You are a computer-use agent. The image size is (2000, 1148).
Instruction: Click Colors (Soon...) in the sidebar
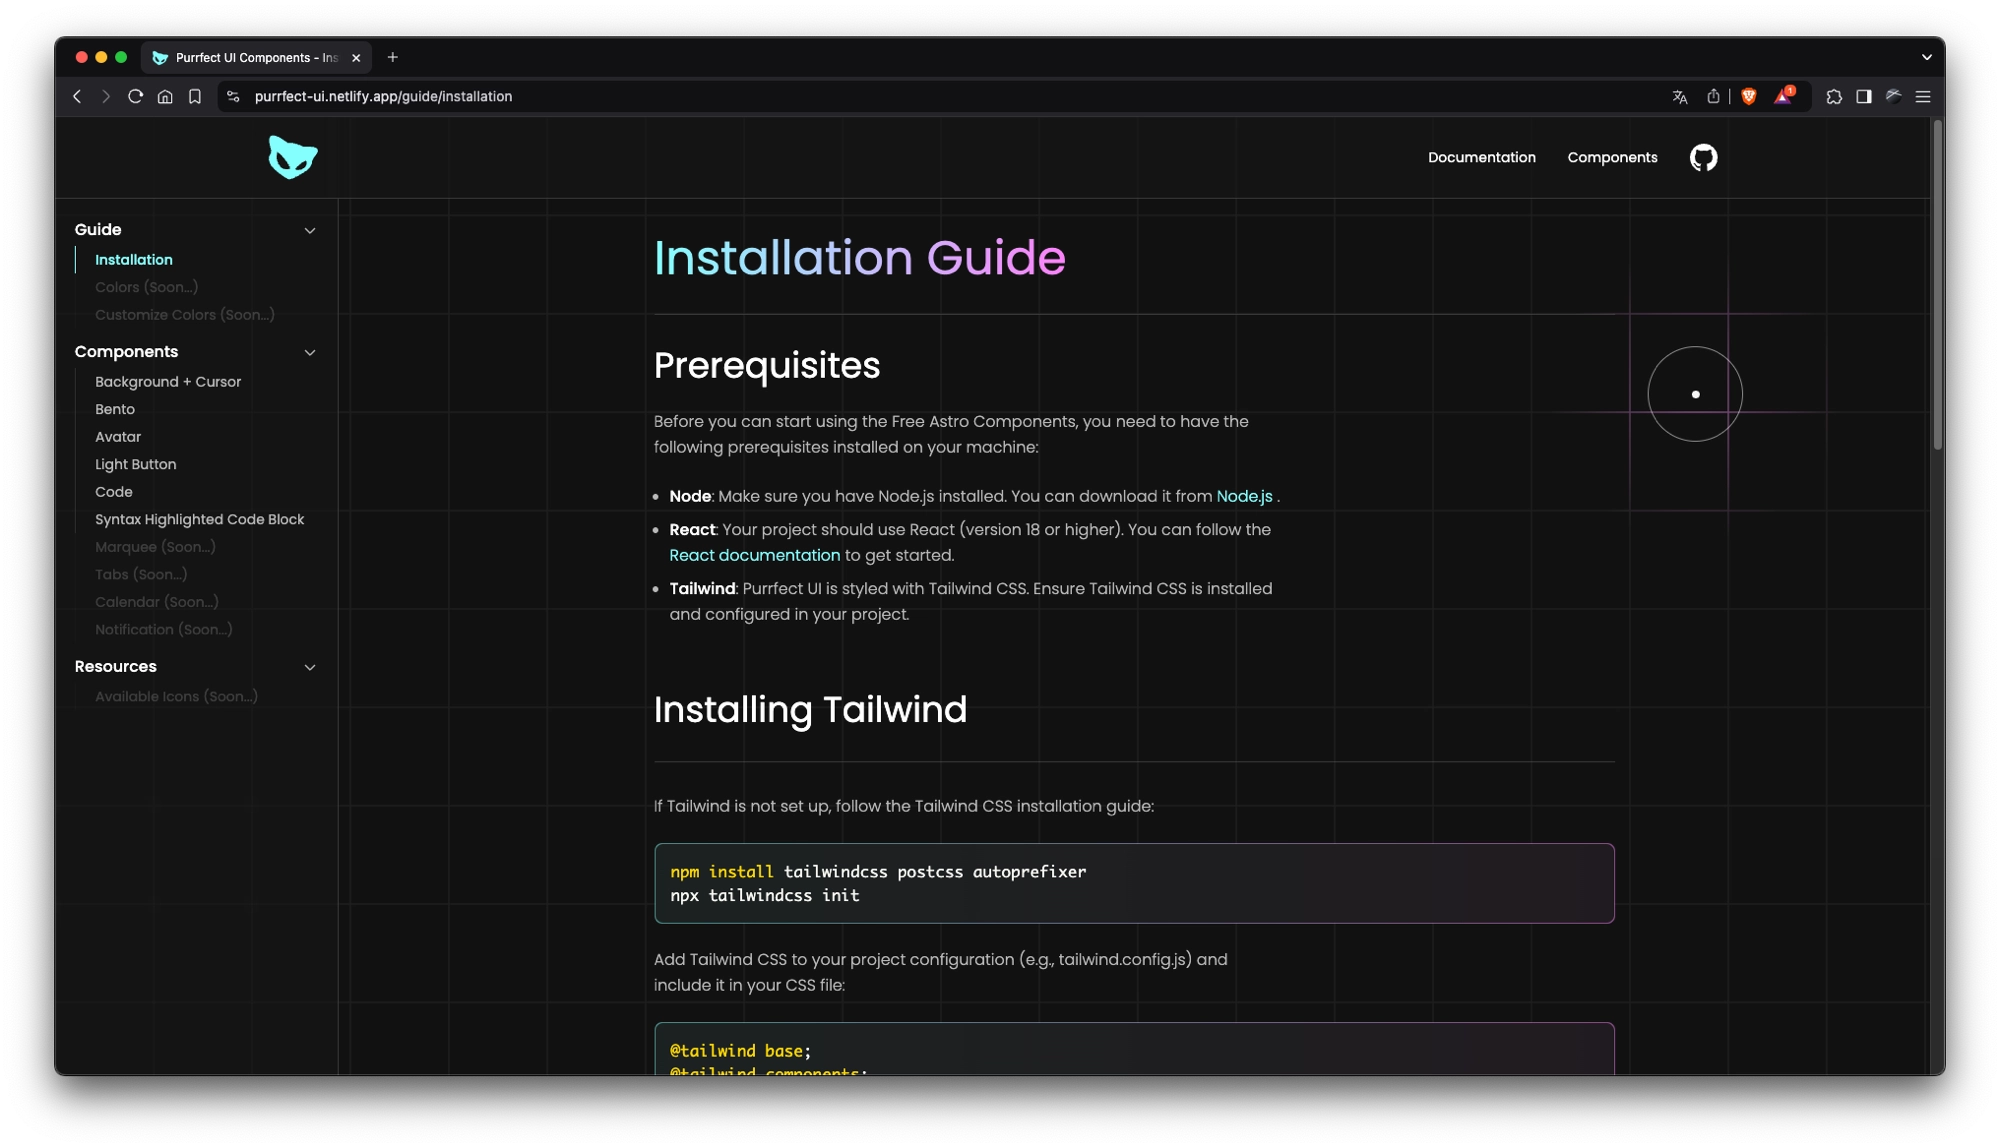[x=146, y=287]
